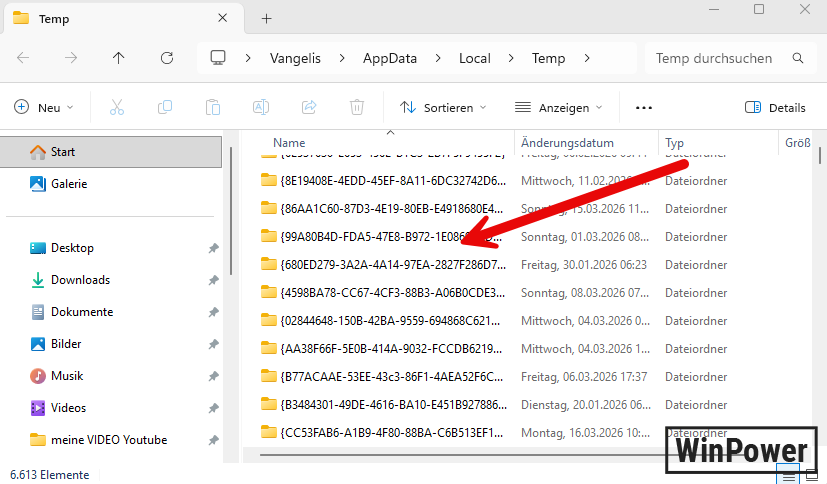This screenshot has width=827, height=484.
Task: Open the Neu dropdown menu
Action: coord(43,108)
